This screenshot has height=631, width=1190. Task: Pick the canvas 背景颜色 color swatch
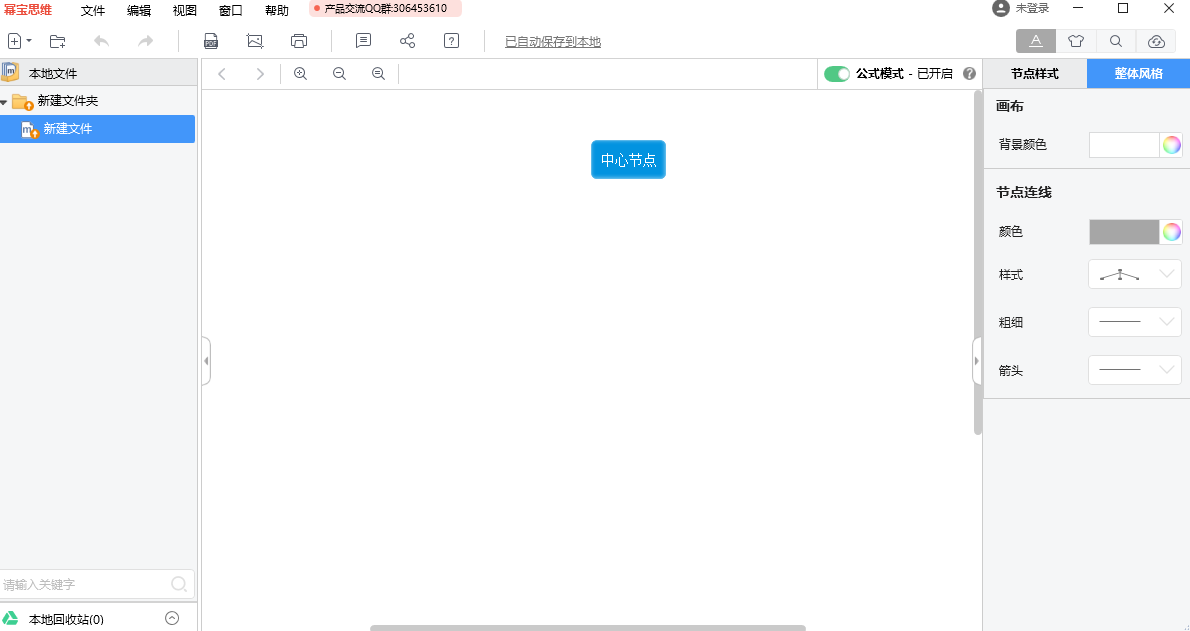(x=1124, y=145)
